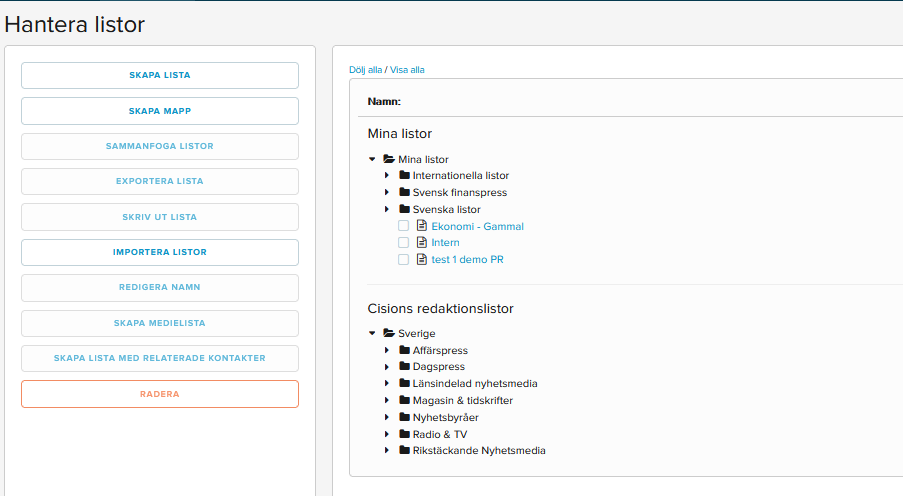Image resolution: width=903 pixels, height=496 pixels.
Task: Click the open folder icon of Mina listor
Action: tap(389, 159)
